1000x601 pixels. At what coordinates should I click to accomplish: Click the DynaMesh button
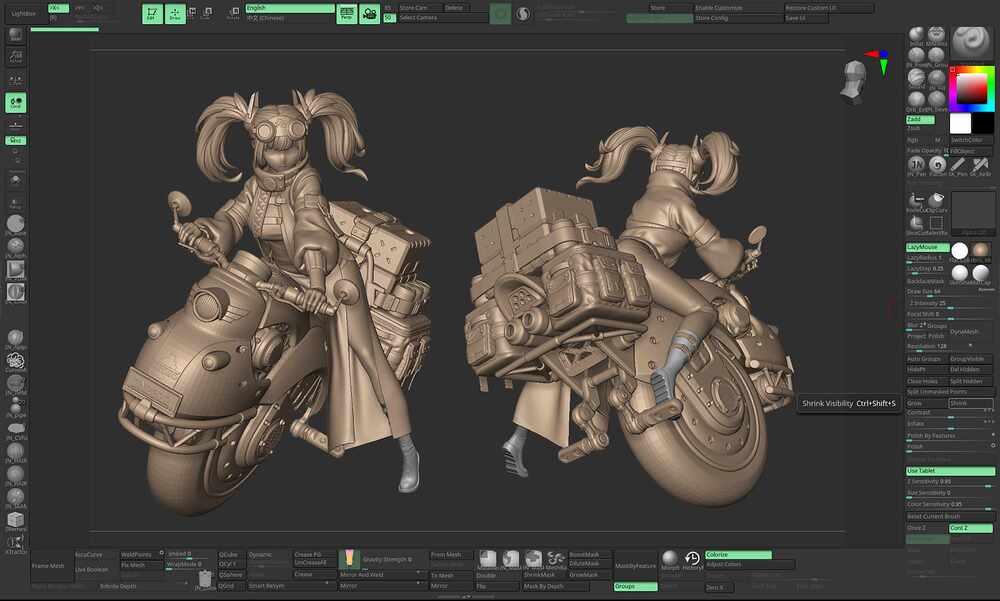(x=971, y=332)
